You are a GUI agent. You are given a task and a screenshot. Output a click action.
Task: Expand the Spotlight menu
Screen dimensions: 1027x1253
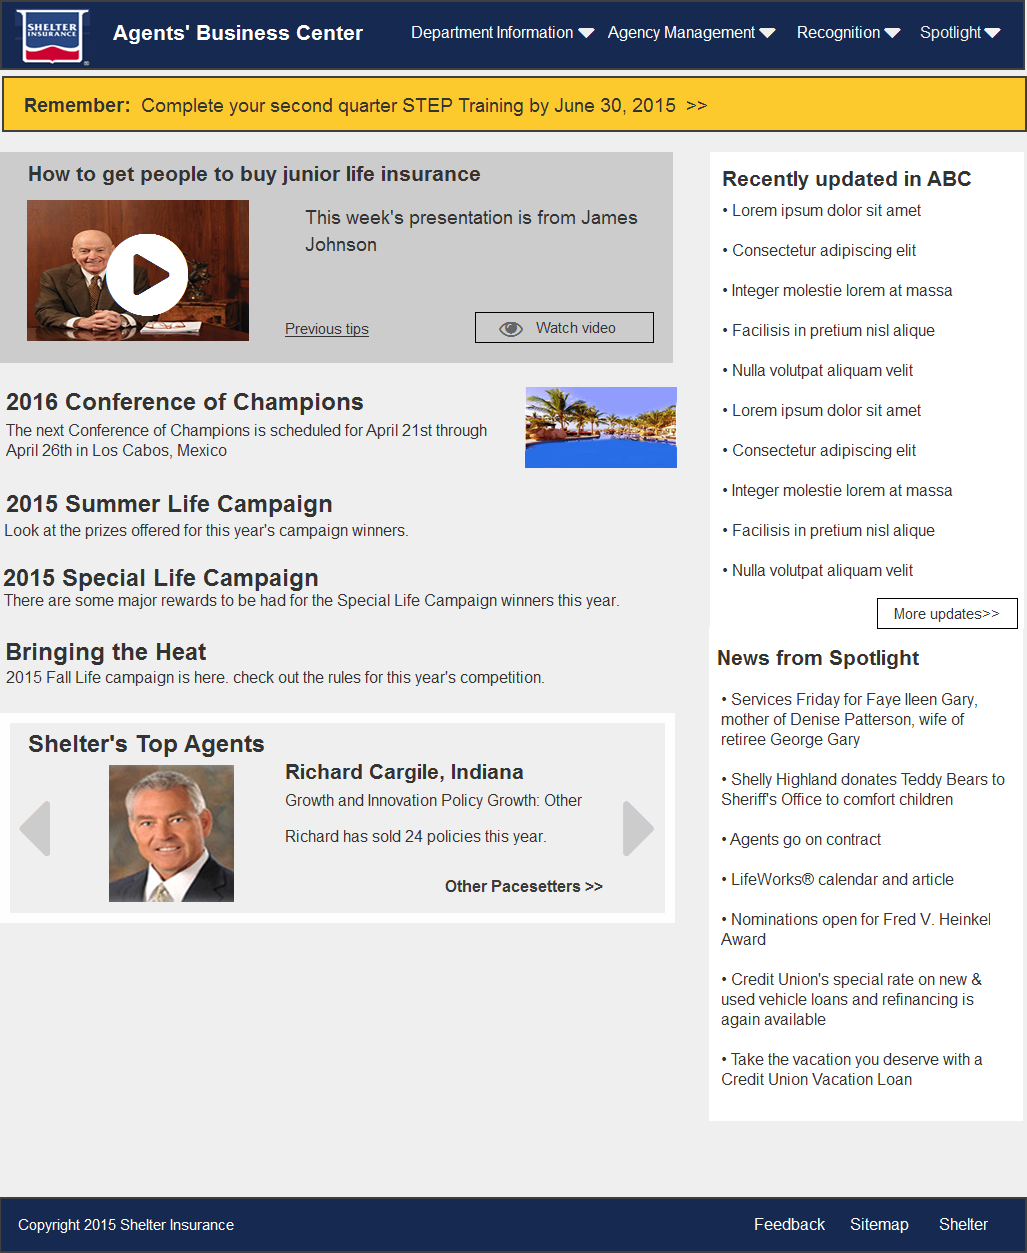point(960,33)
